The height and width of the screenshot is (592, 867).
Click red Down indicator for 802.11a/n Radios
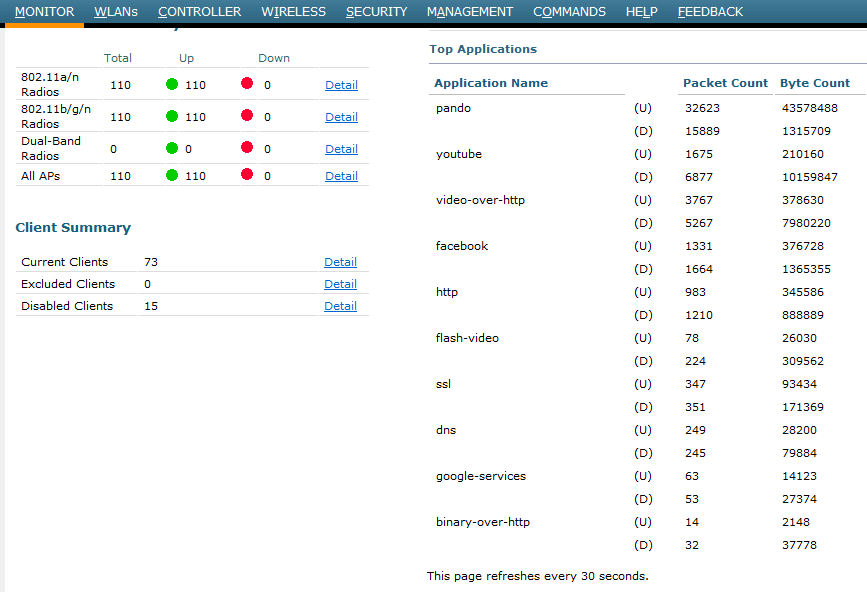pos(247,84)
